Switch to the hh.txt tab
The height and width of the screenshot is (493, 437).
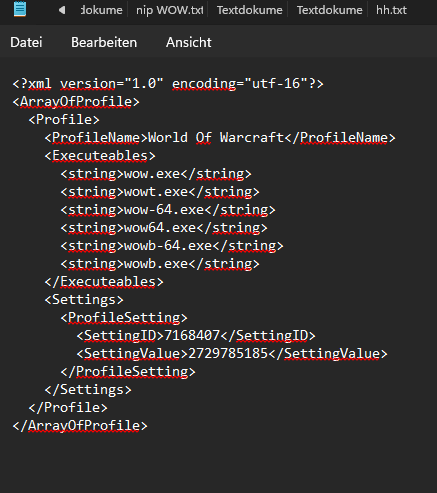[391, 10]
